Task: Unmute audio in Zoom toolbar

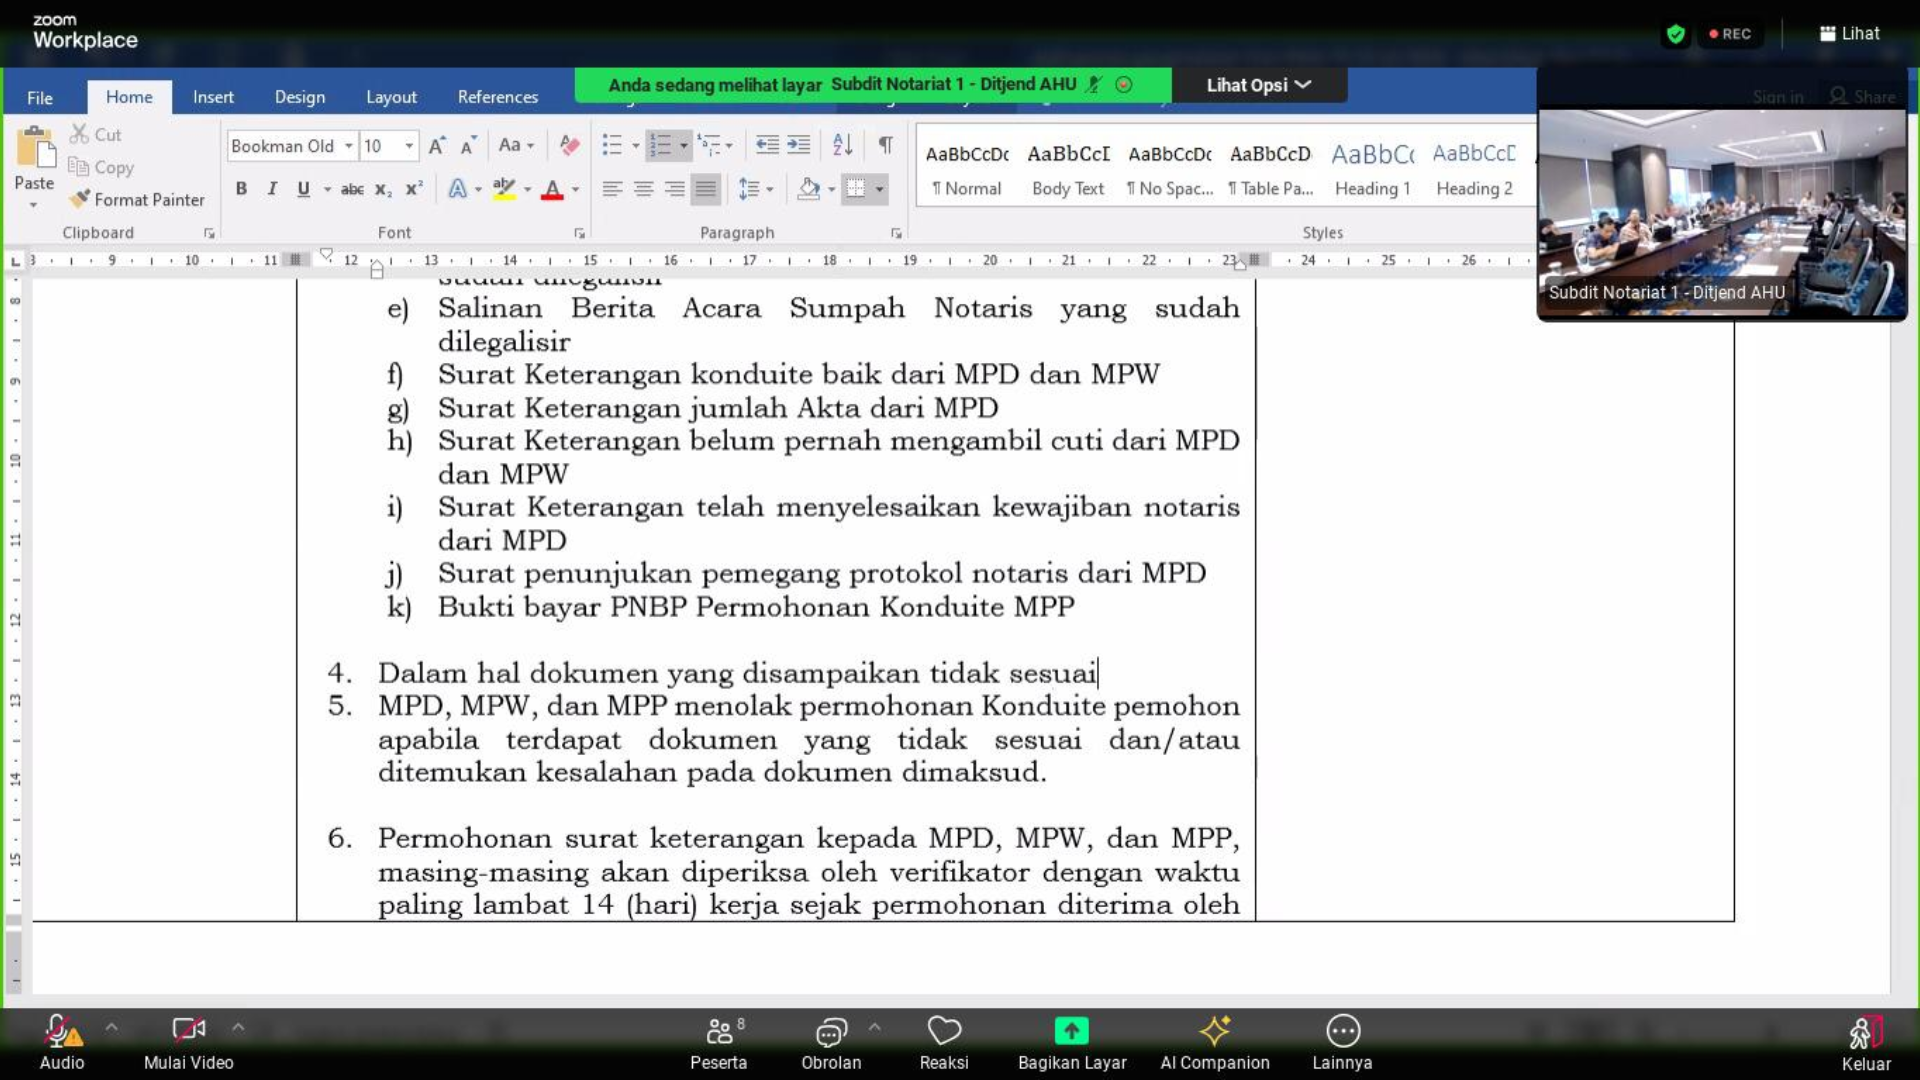Action: pyautogui.click(x=62, y=1043)
